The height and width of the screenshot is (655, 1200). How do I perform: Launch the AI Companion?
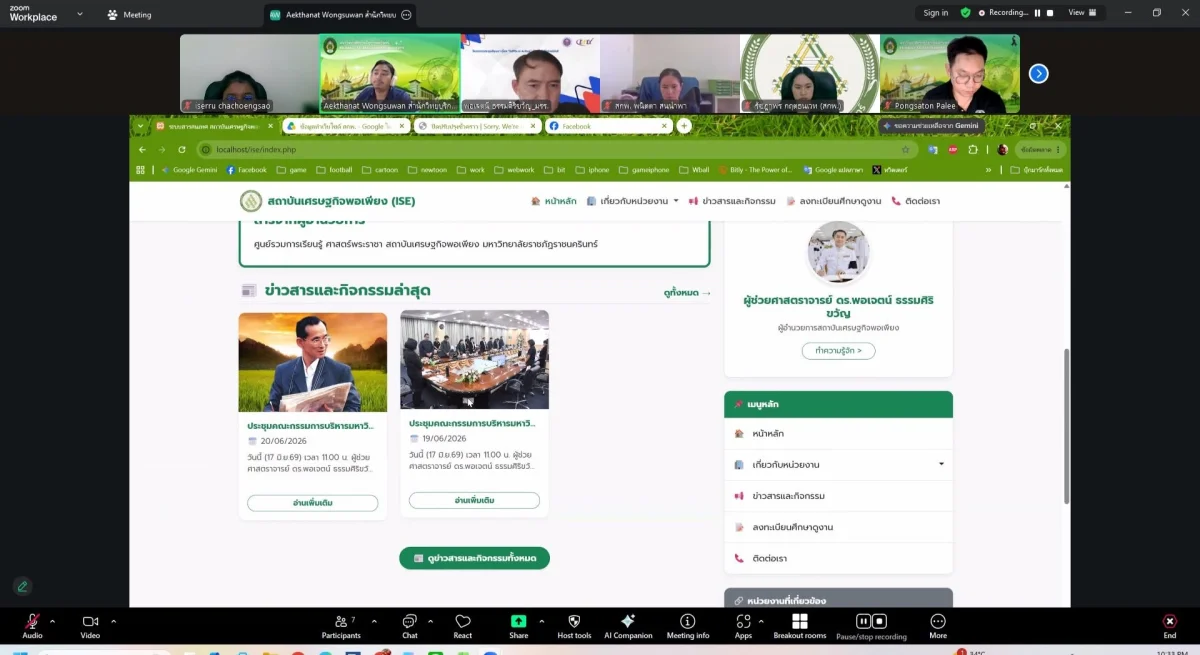click(x=628, y=626)
